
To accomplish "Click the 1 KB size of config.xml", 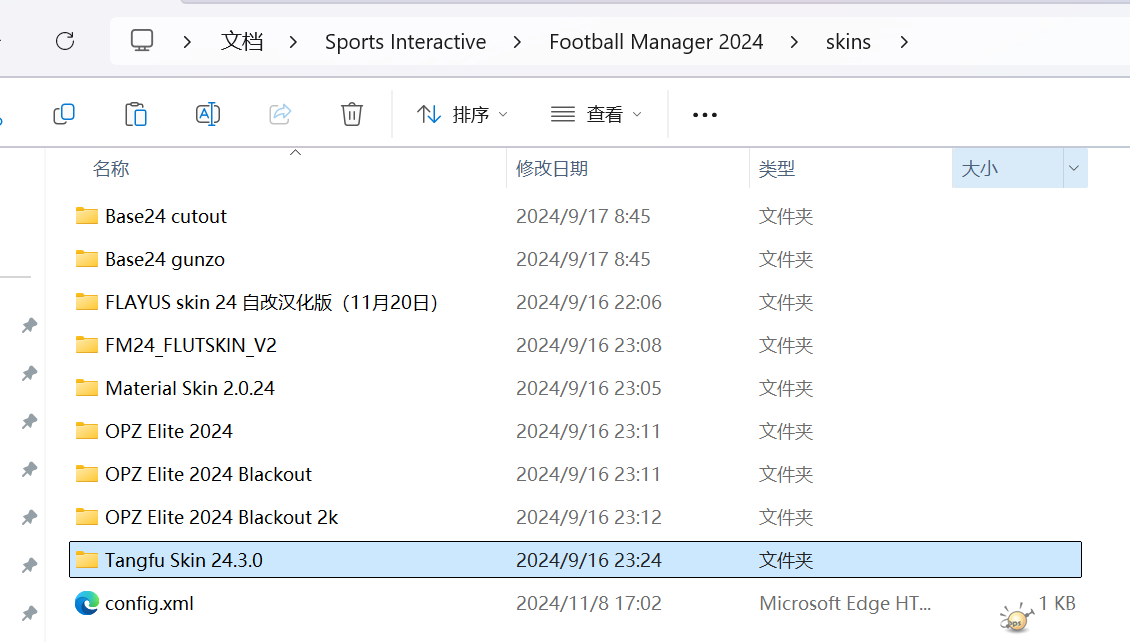I will (x=1057, y=603).
